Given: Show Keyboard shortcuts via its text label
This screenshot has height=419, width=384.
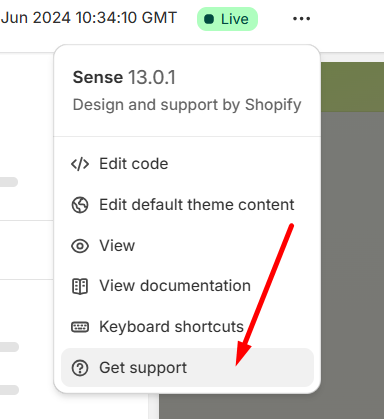Looking at the screenshot, I should (x=171, y=327).
